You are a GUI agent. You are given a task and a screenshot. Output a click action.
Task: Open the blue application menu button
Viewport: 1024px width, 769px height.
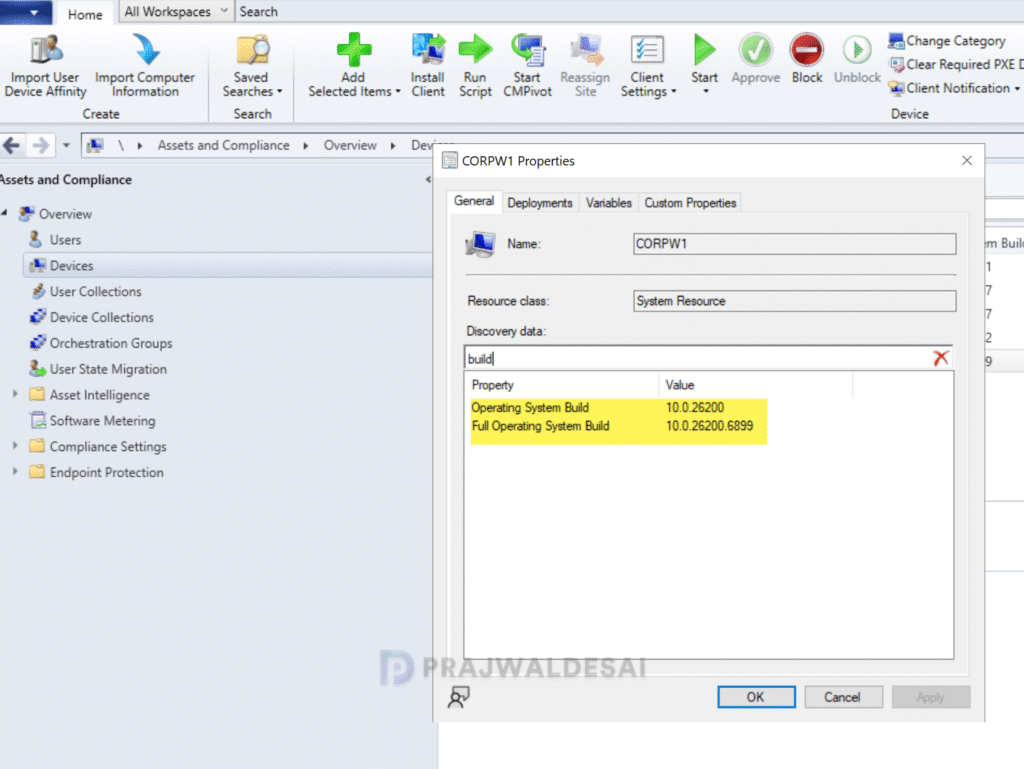(x=26, y=12)
